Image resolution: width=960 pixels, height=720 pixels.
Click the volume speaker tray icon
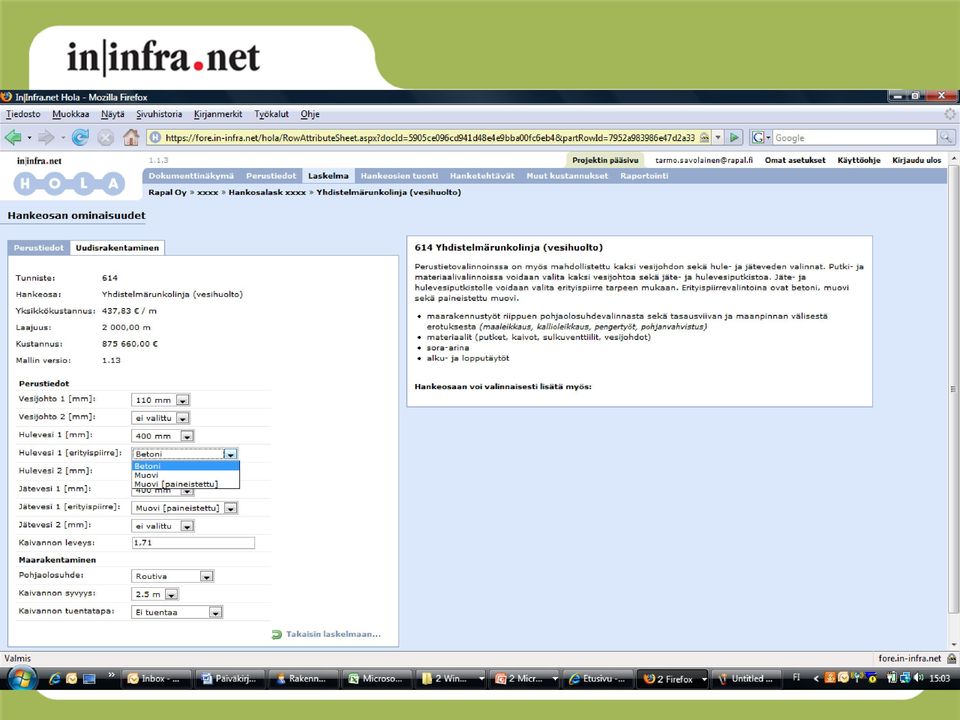point(918,678)
